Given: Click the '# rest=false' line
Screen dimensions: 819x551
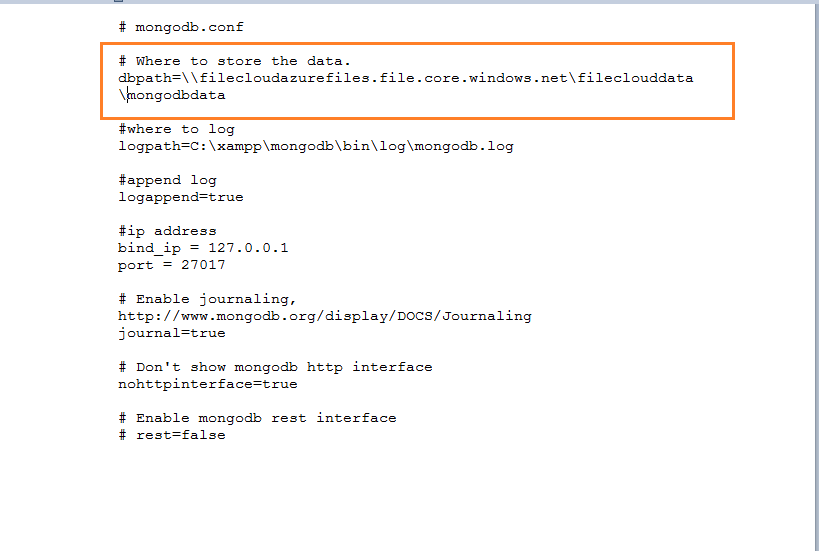Looking at the screenshot, I should (x=172, y=435).
